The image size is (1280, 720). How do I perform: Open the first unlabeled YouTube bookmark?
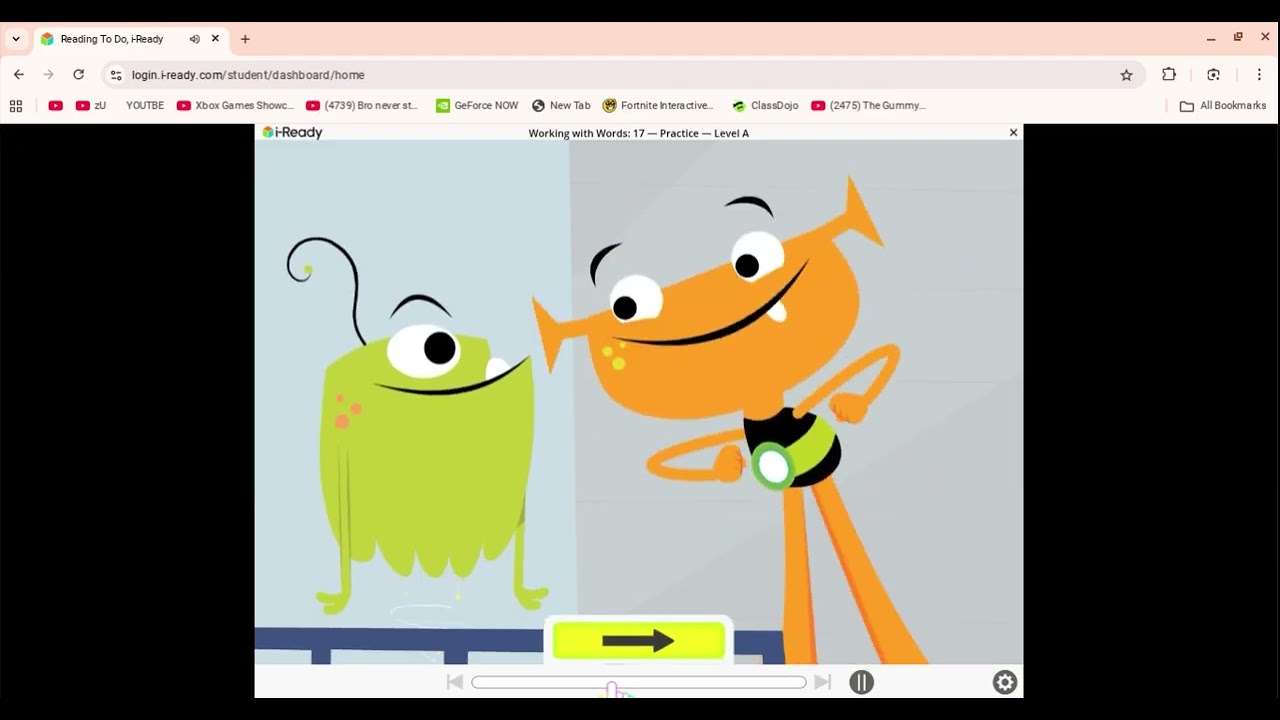tap(56, 105)
